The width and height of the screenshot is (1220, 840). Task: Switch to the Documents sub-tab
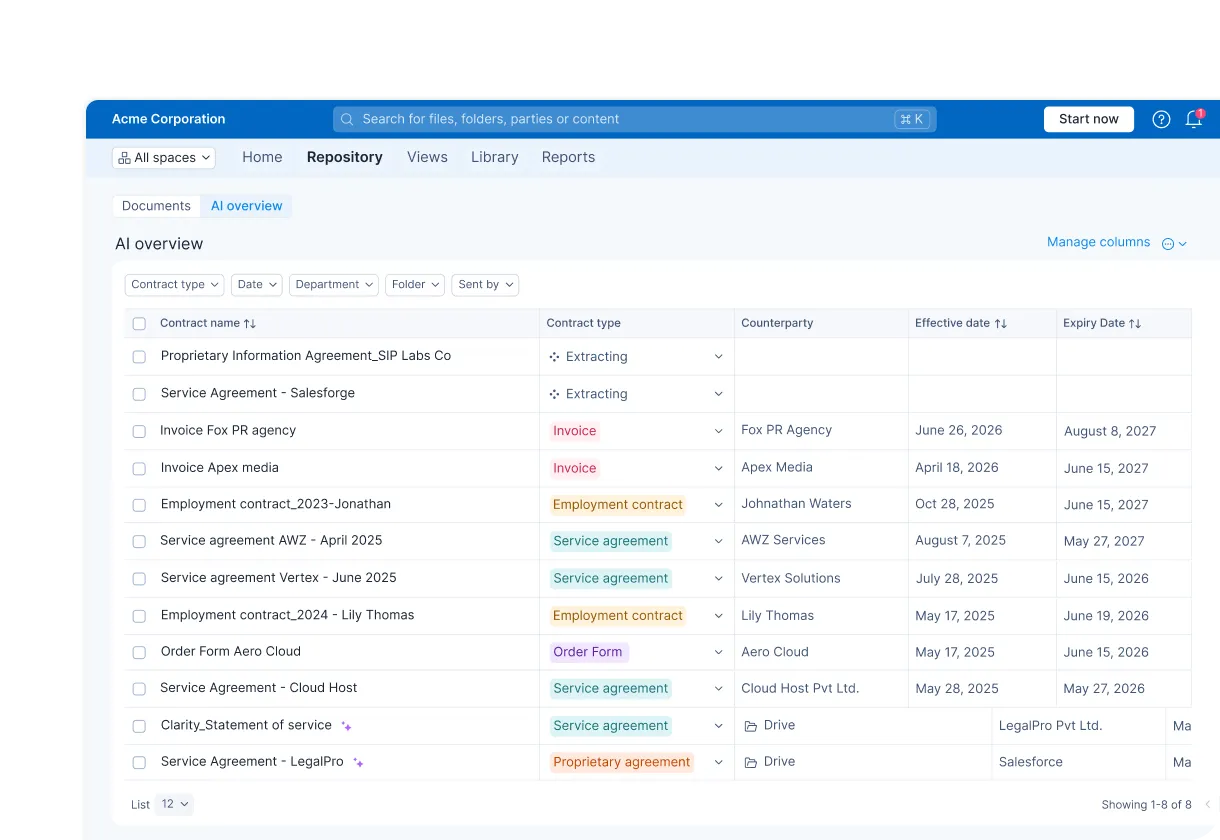coord(156,206)
